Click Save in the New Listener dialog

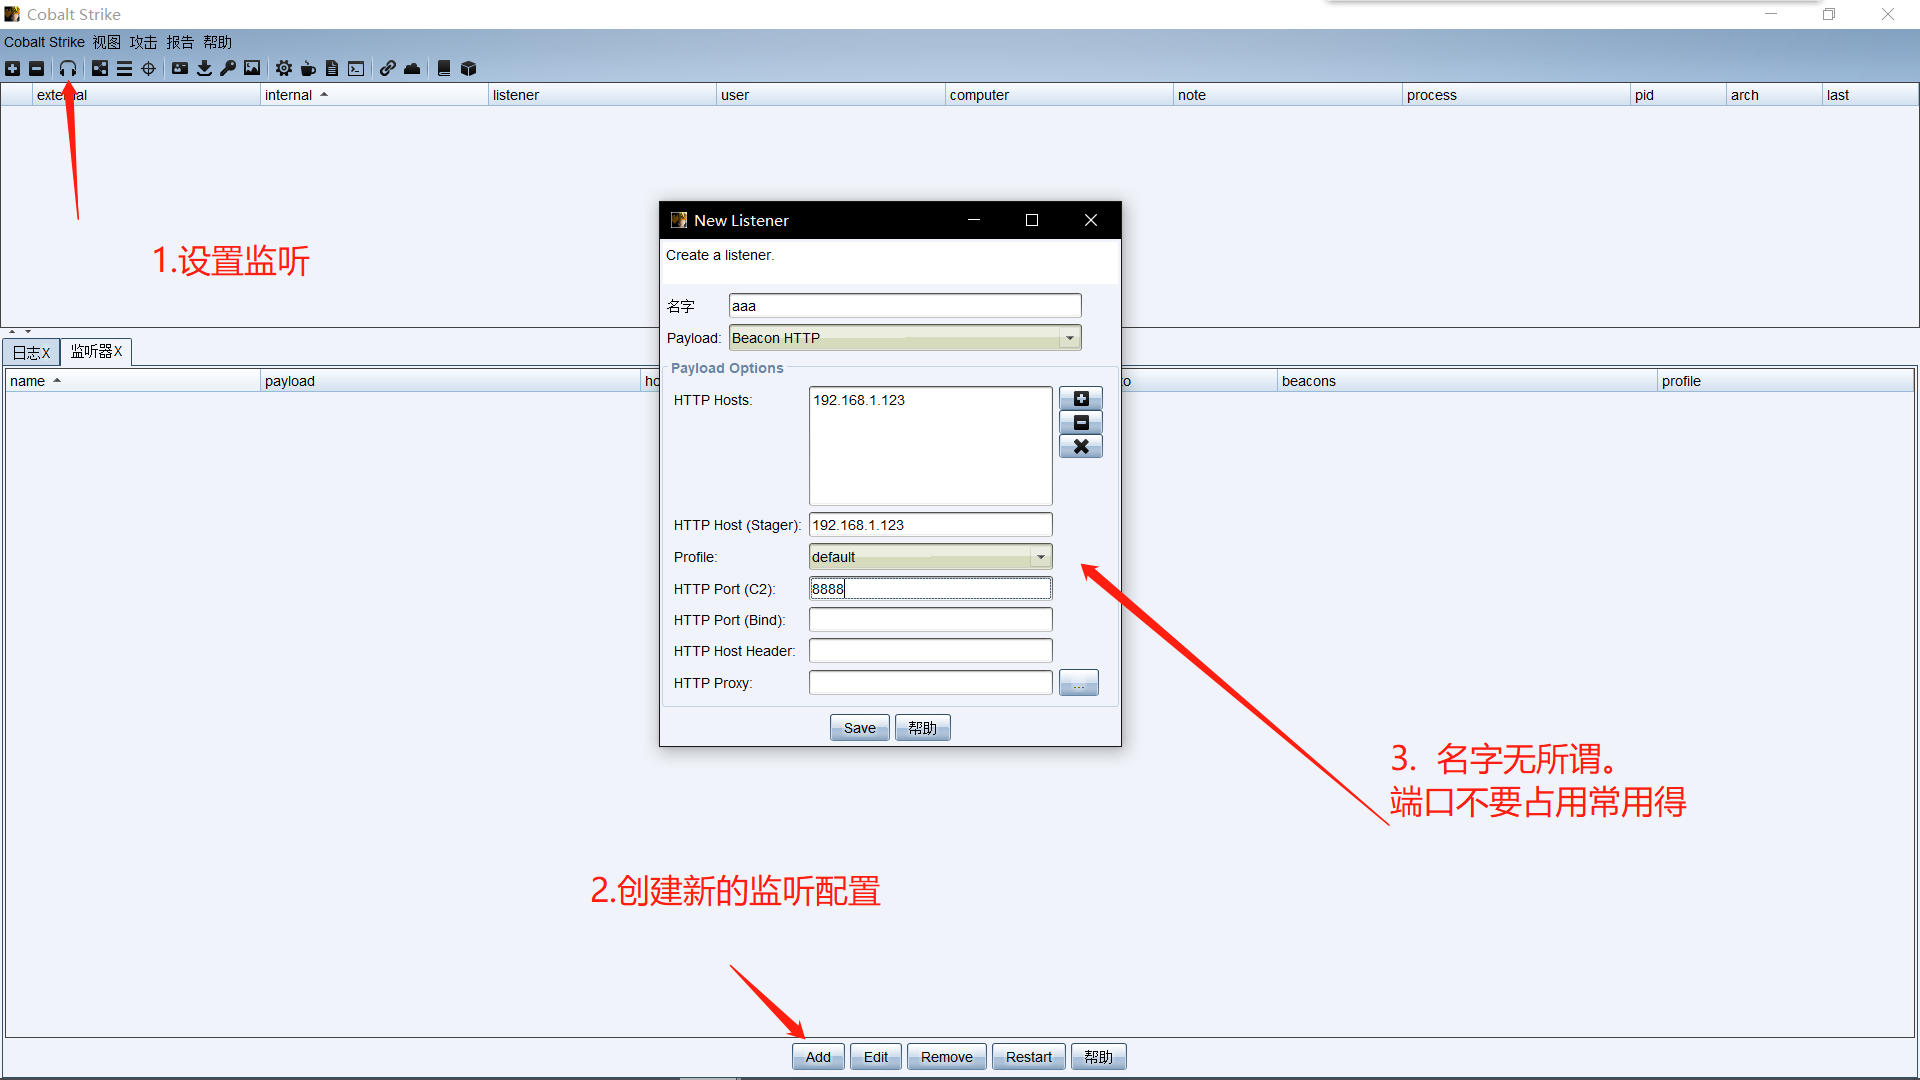[x=859, y=728]
